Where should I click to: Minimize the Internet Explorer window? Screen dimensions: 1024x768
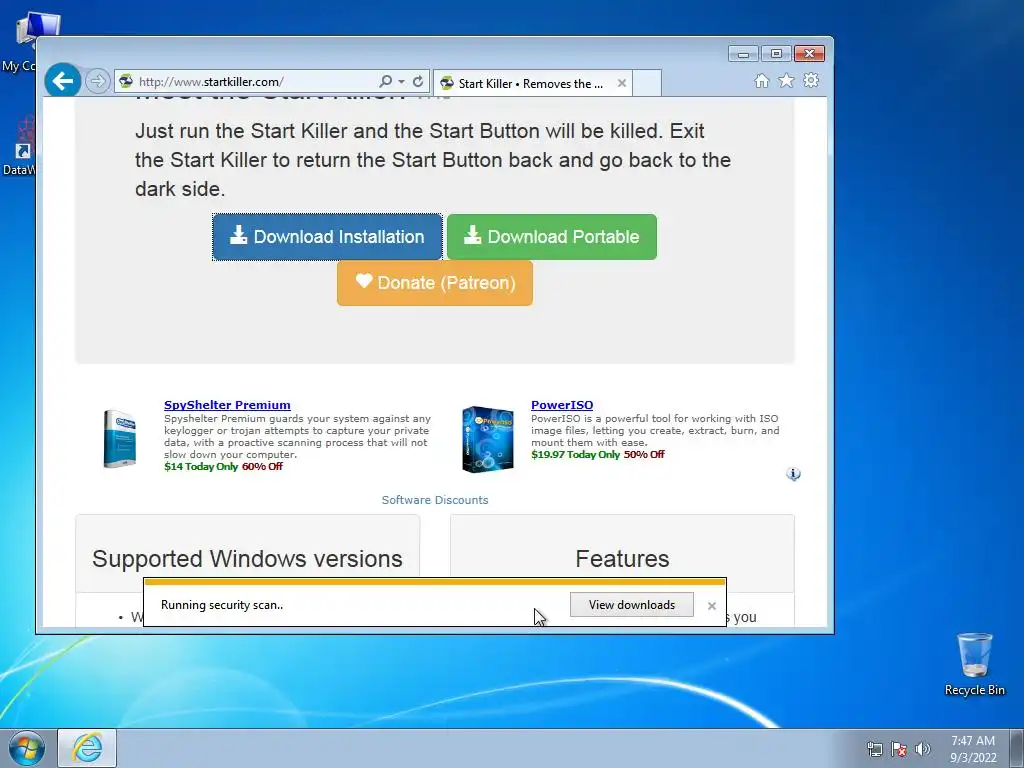[x=743, y=54]
